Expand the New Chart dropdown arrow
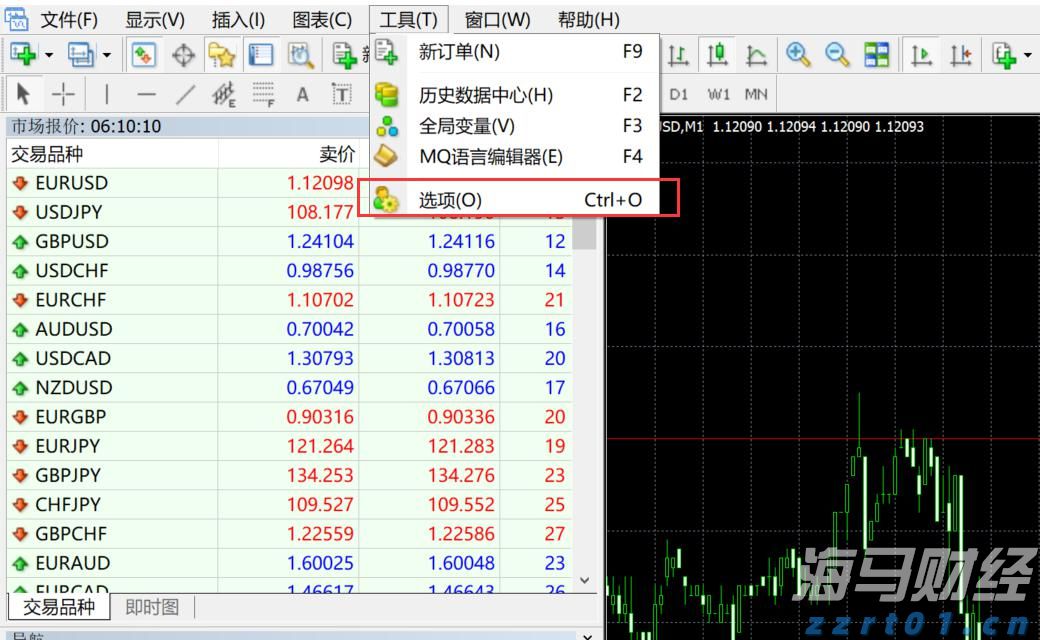The image size is (1040, 640). click(48, 55)
